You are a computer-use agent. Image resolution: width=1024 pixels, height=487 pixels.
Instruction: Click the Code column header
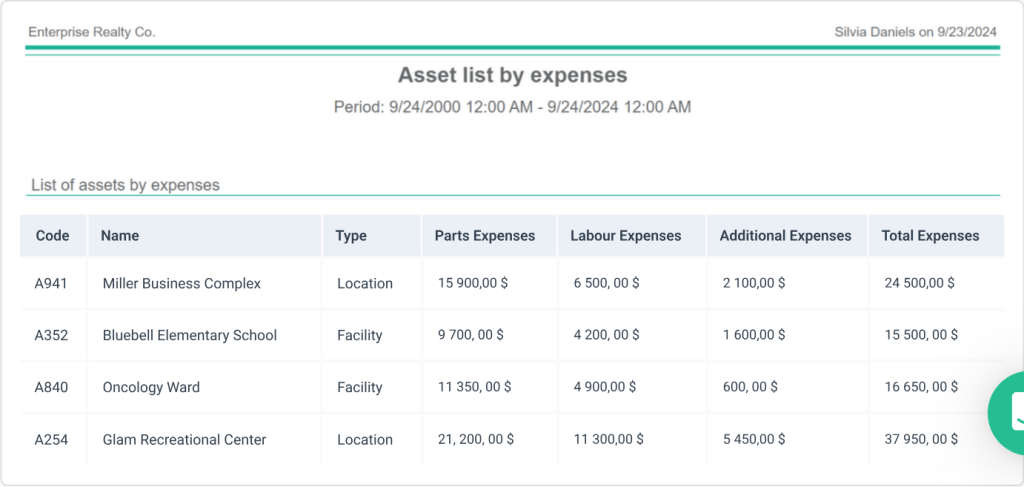point(52,236)
